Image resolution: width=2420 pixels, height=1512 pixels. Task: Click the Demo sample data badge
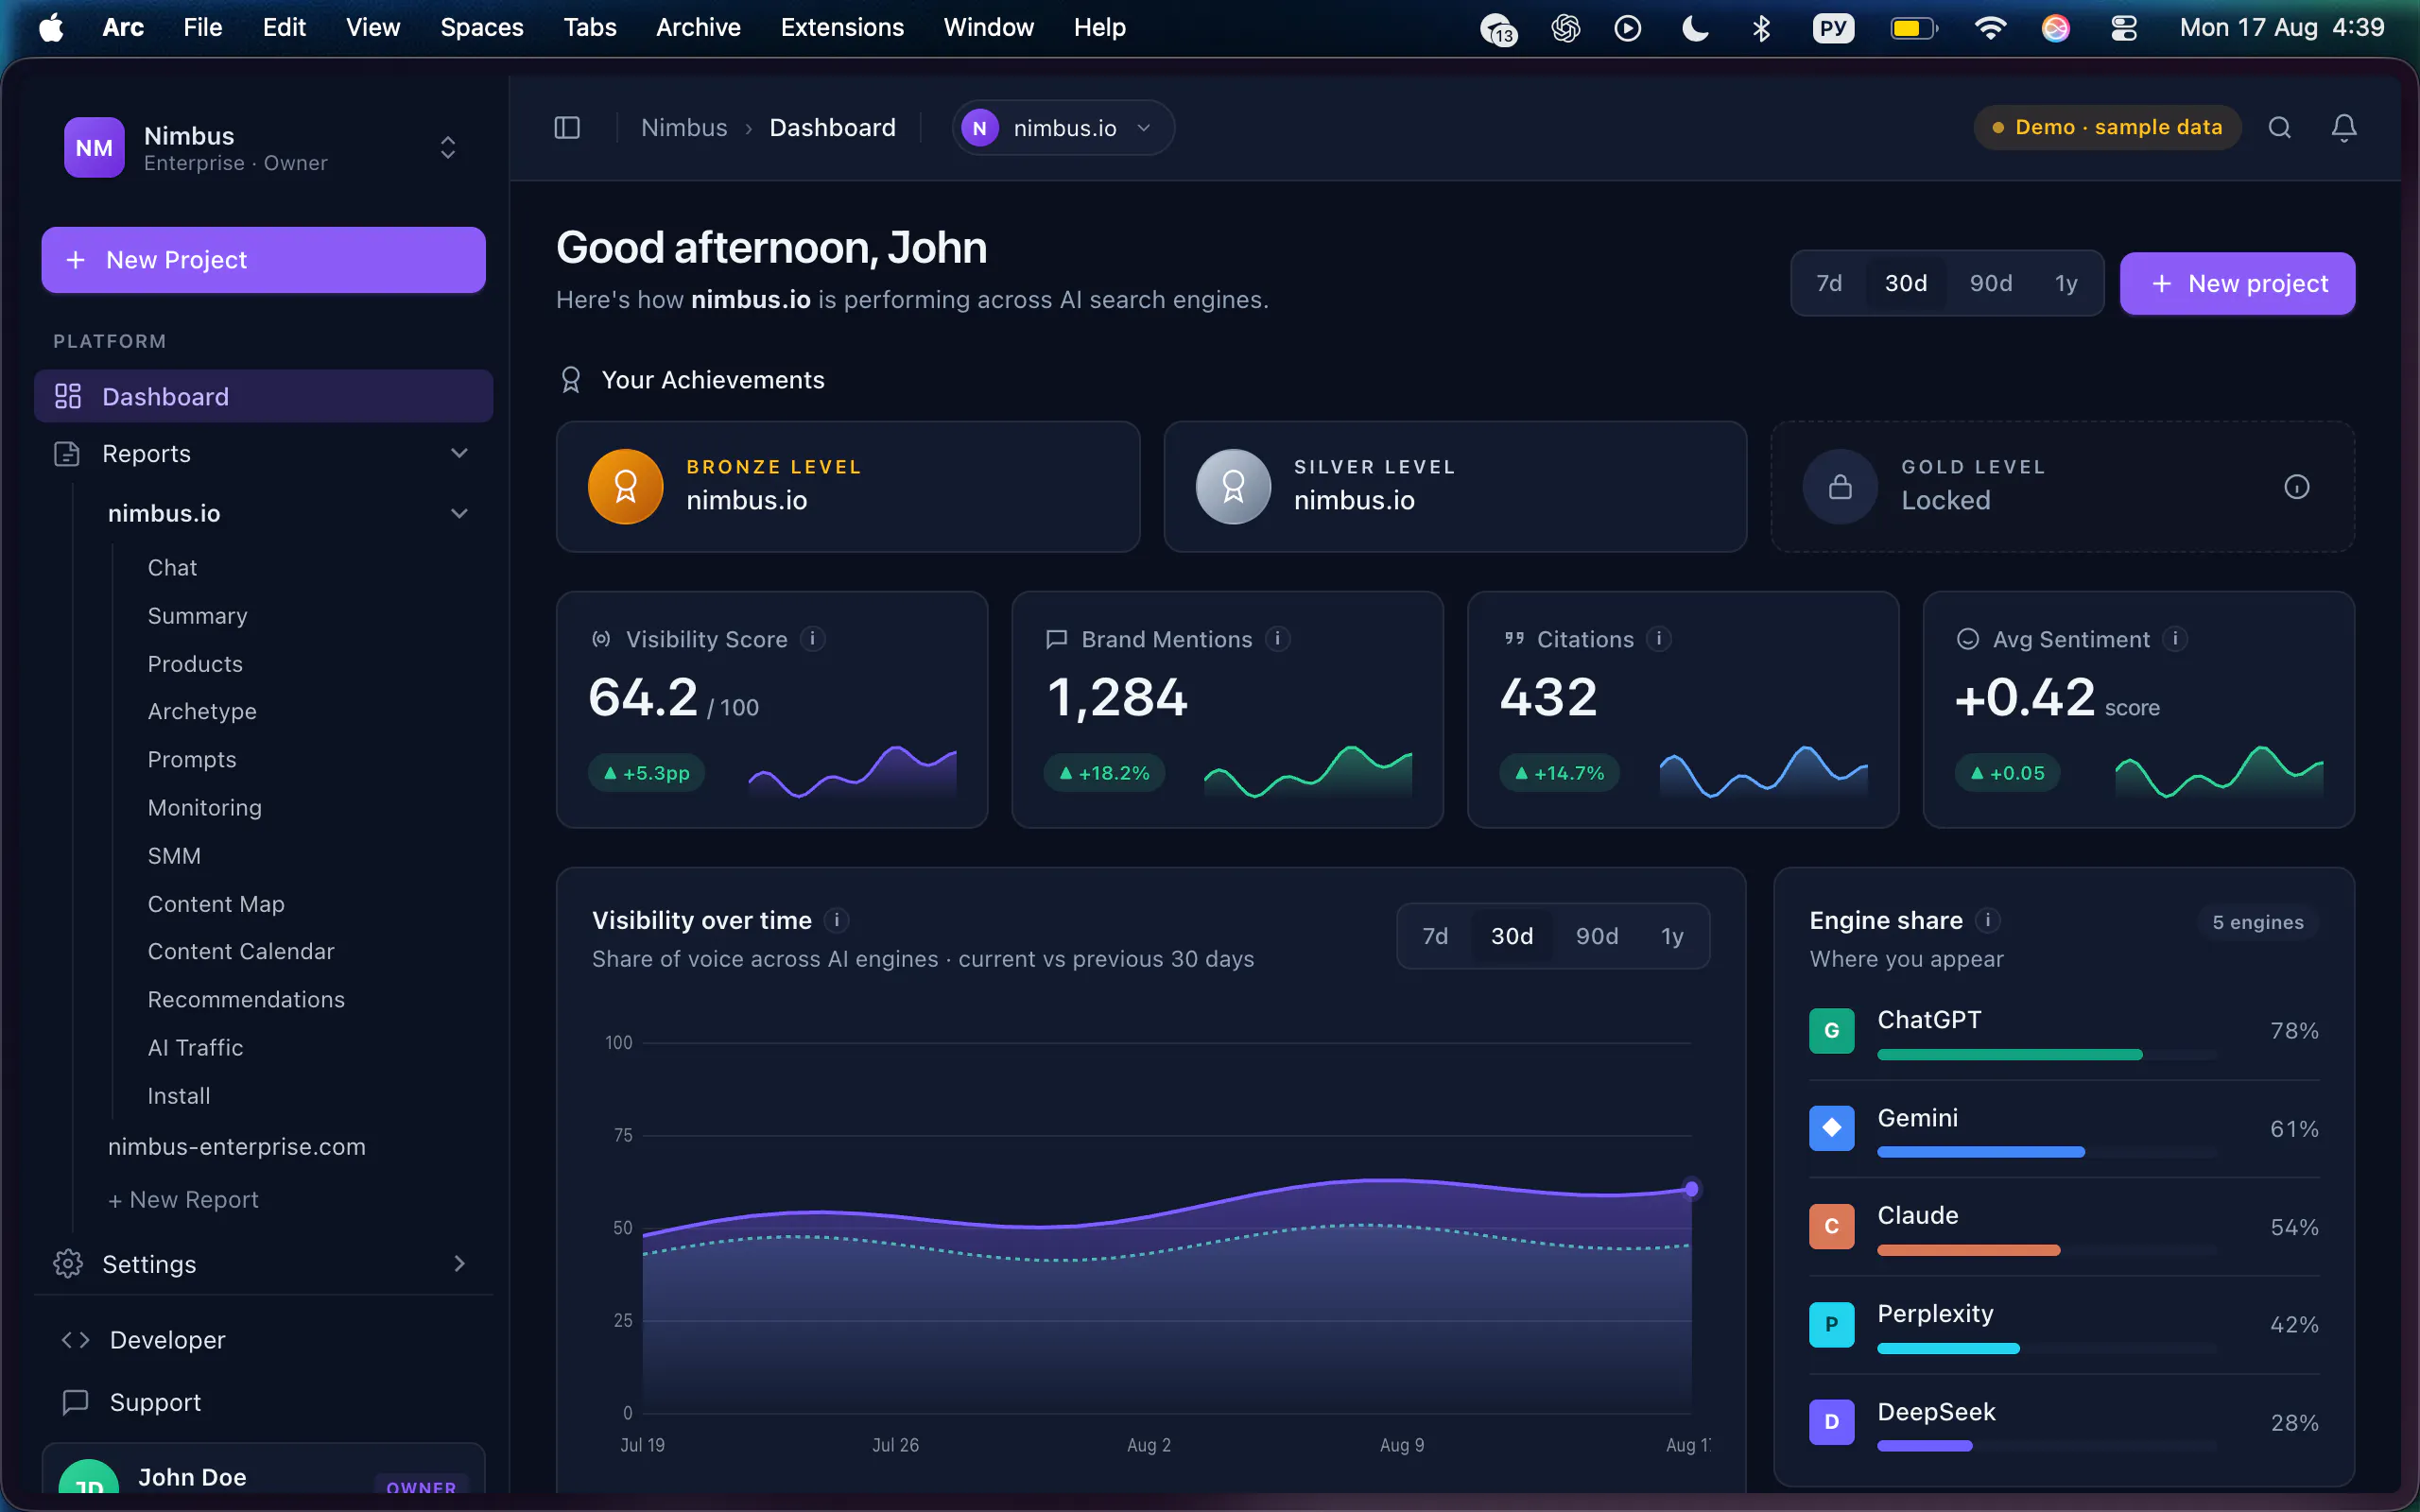coord(2107,127)
